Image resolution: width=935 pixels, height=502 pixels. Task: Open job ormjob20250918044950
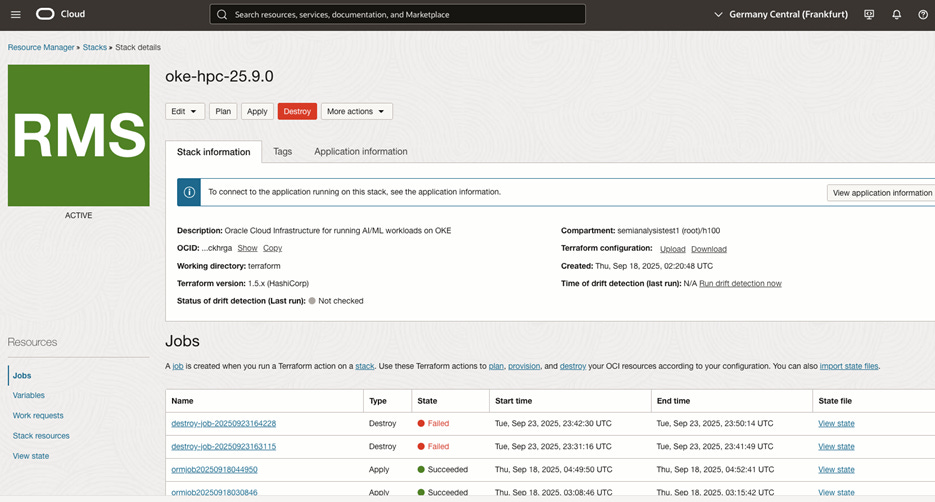pos(215,470)
